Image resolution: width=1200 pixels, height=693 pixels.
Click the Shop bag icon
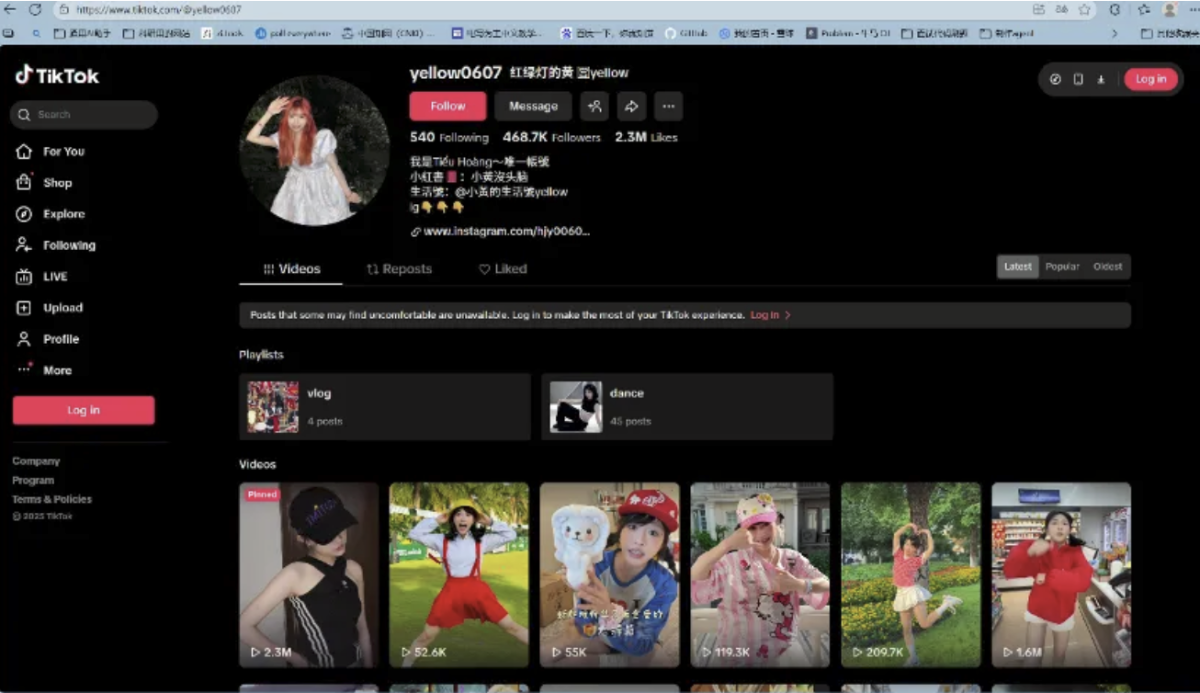click(24, 183)
